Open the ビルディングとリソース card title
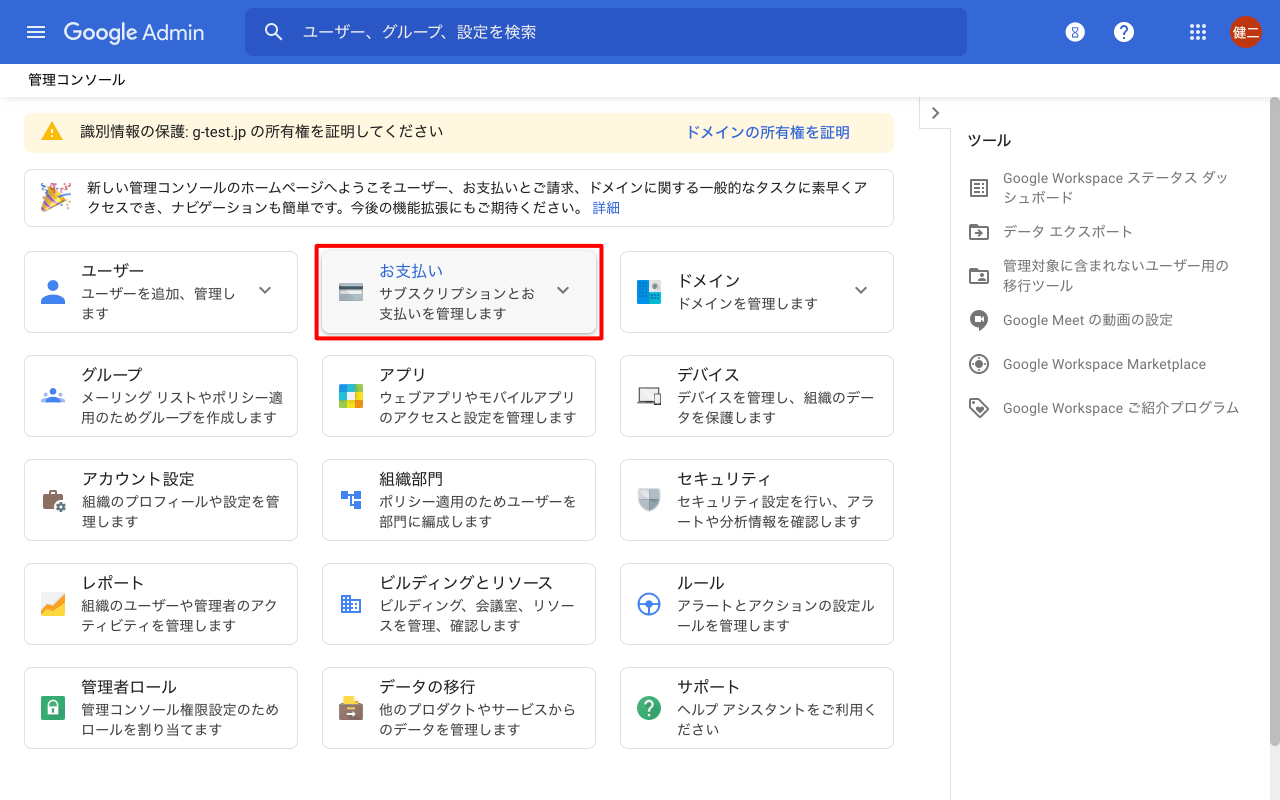Image resolution: width=1280 pixels, height=800 pixels. click(466, 583)
